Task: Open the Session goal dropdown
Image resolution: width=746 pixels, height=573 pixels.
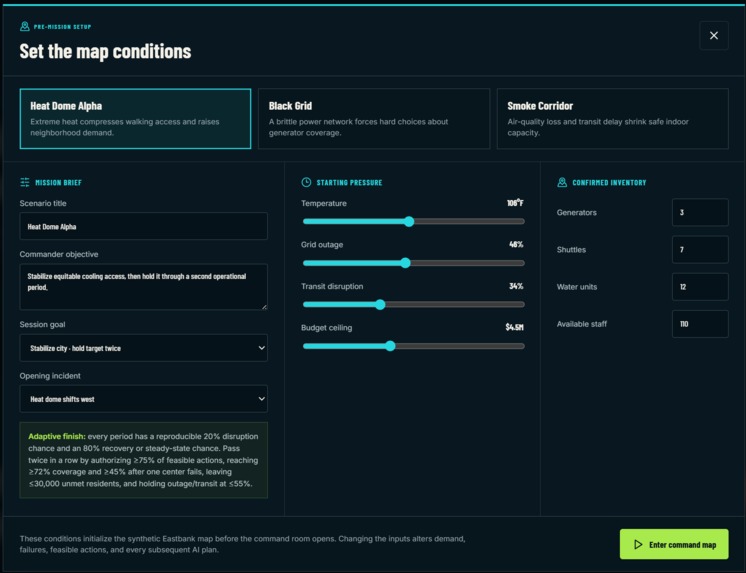Action: 143,348
